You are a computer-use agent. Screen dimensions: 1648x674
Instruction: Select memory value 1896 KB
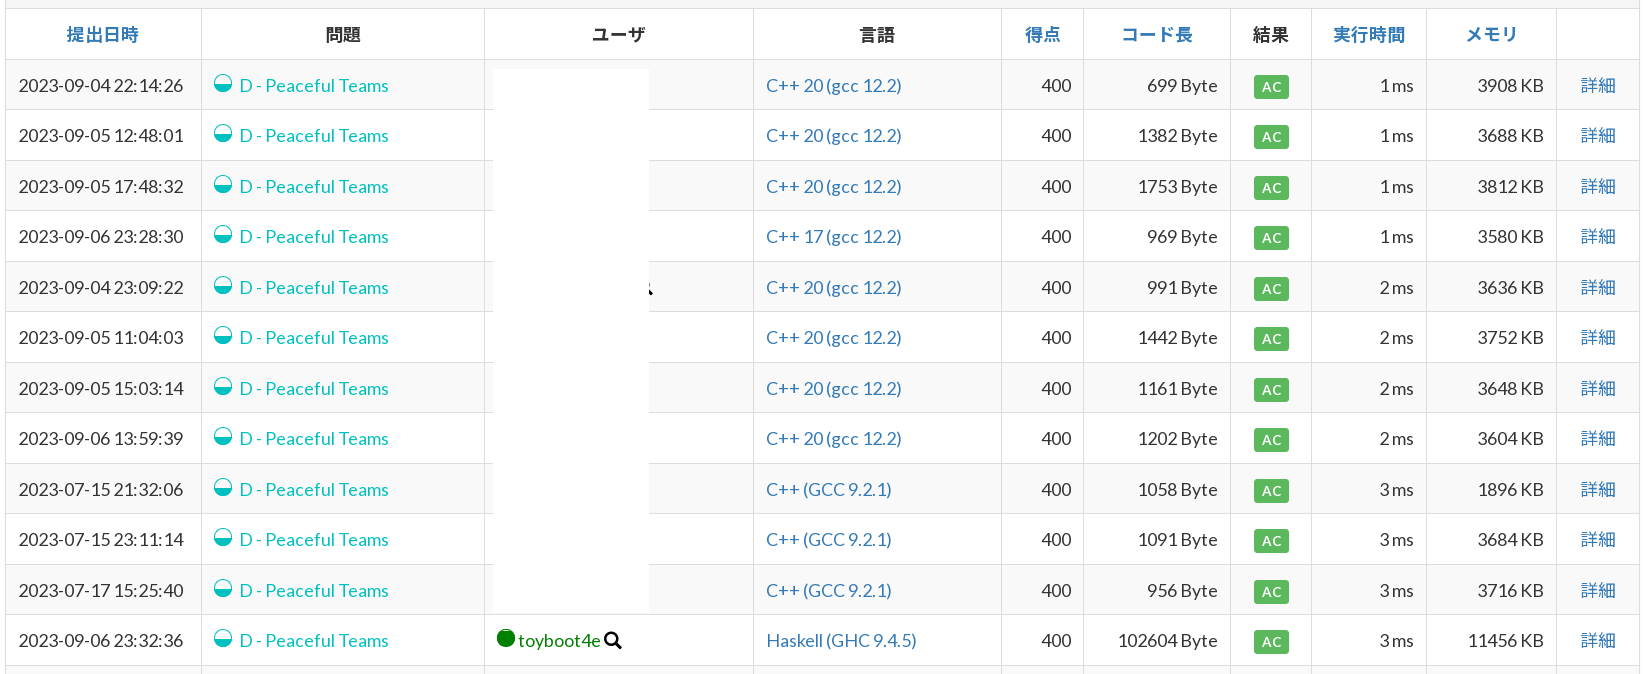tap(1511, 490)
